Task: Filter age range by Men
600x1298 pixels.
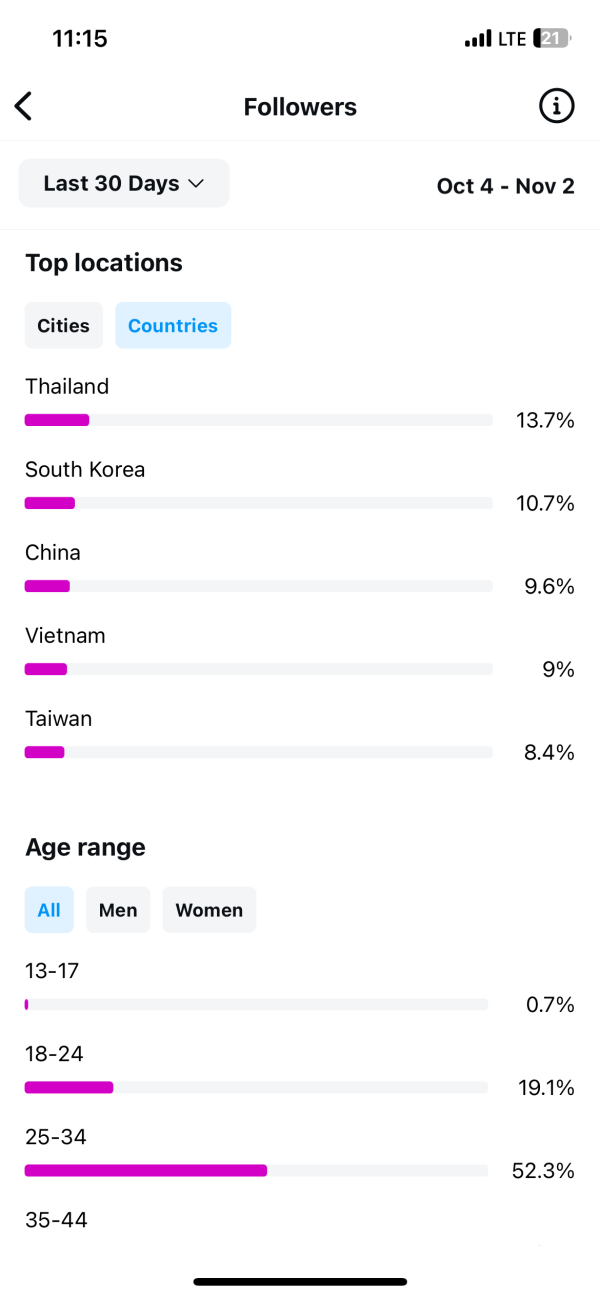Action: coord(118,910)
